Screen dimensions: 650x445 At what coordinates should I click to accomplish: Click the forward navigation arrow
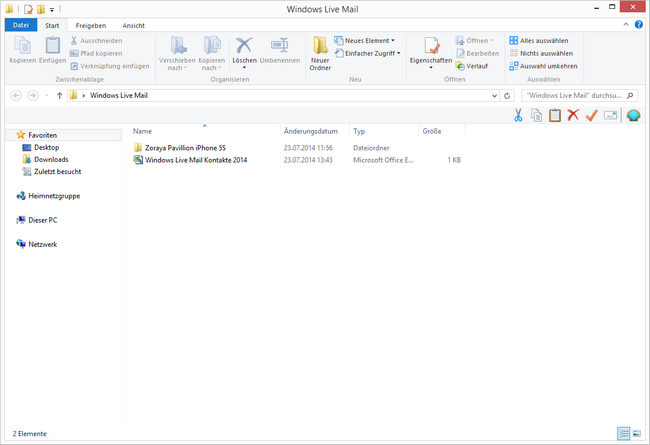tap(32, 96)
